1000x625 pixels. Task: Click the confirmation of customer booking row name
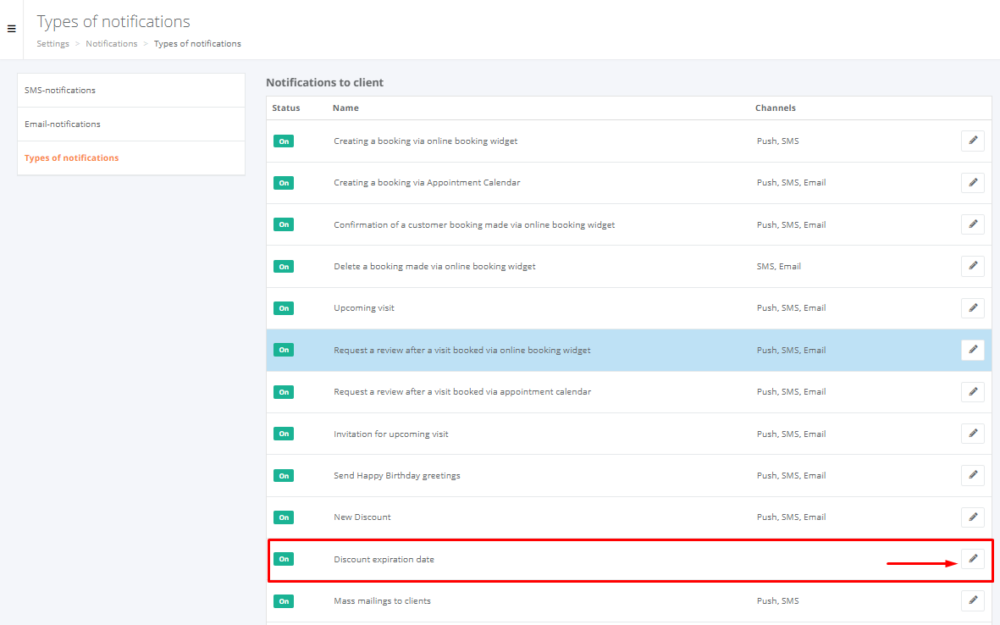pos(474,225)
